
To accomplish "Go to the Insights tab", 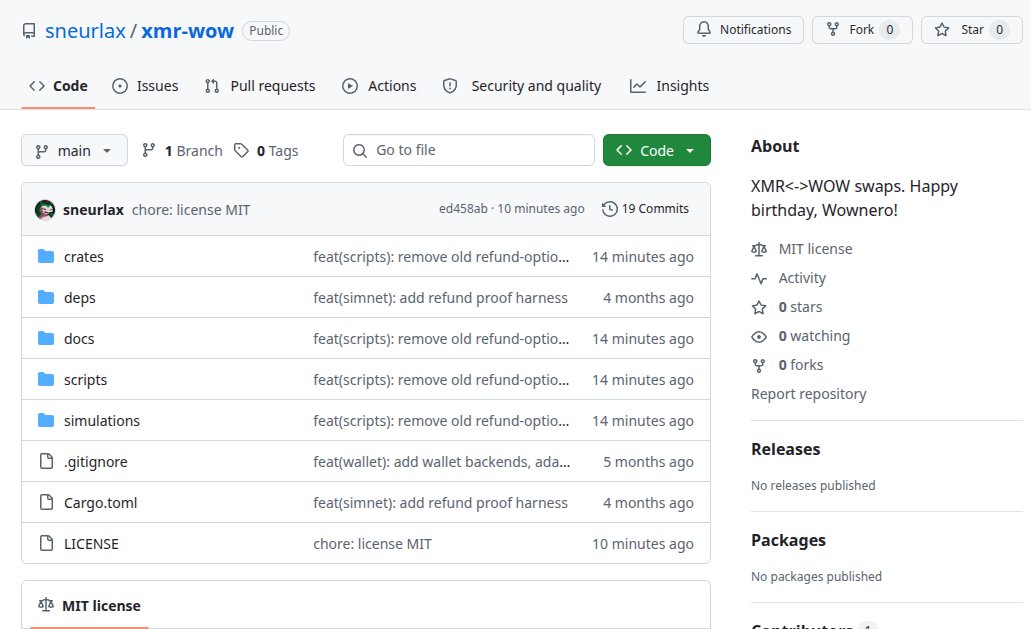I will click(669, 86).
